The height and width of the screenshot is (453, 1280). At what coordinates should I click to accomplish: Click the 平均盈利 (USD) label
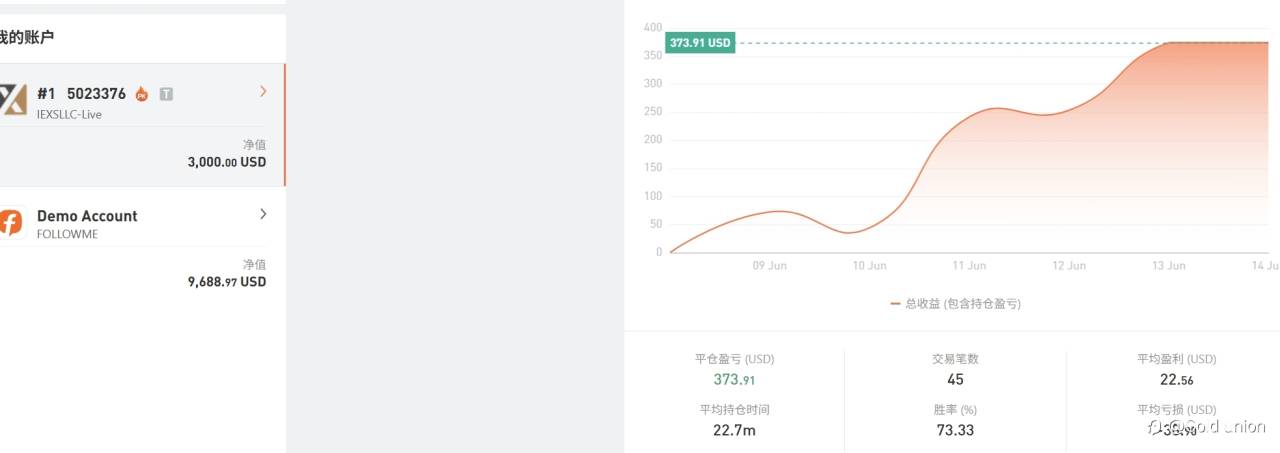point(1176,359)
